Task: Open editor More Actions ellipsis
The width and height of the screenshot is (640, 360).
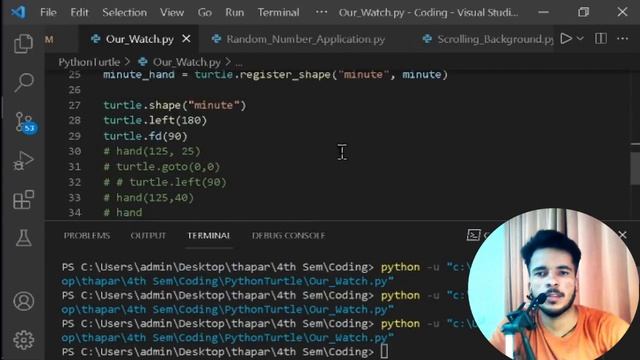Action: point(622,39)
